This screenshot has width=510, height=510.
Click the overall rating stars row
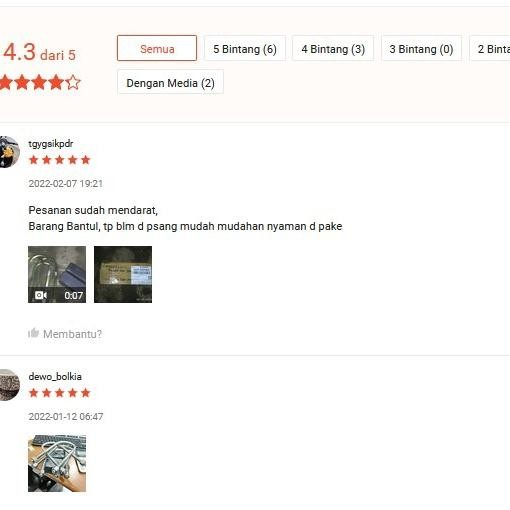pyautogui.click(x=40, y=82)
